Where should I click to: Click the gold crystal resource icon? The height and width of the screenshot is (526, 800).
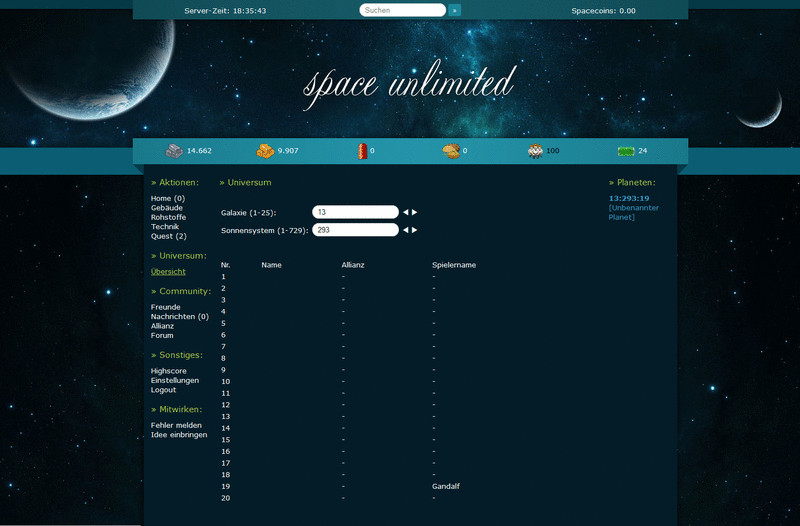(265, 151)
